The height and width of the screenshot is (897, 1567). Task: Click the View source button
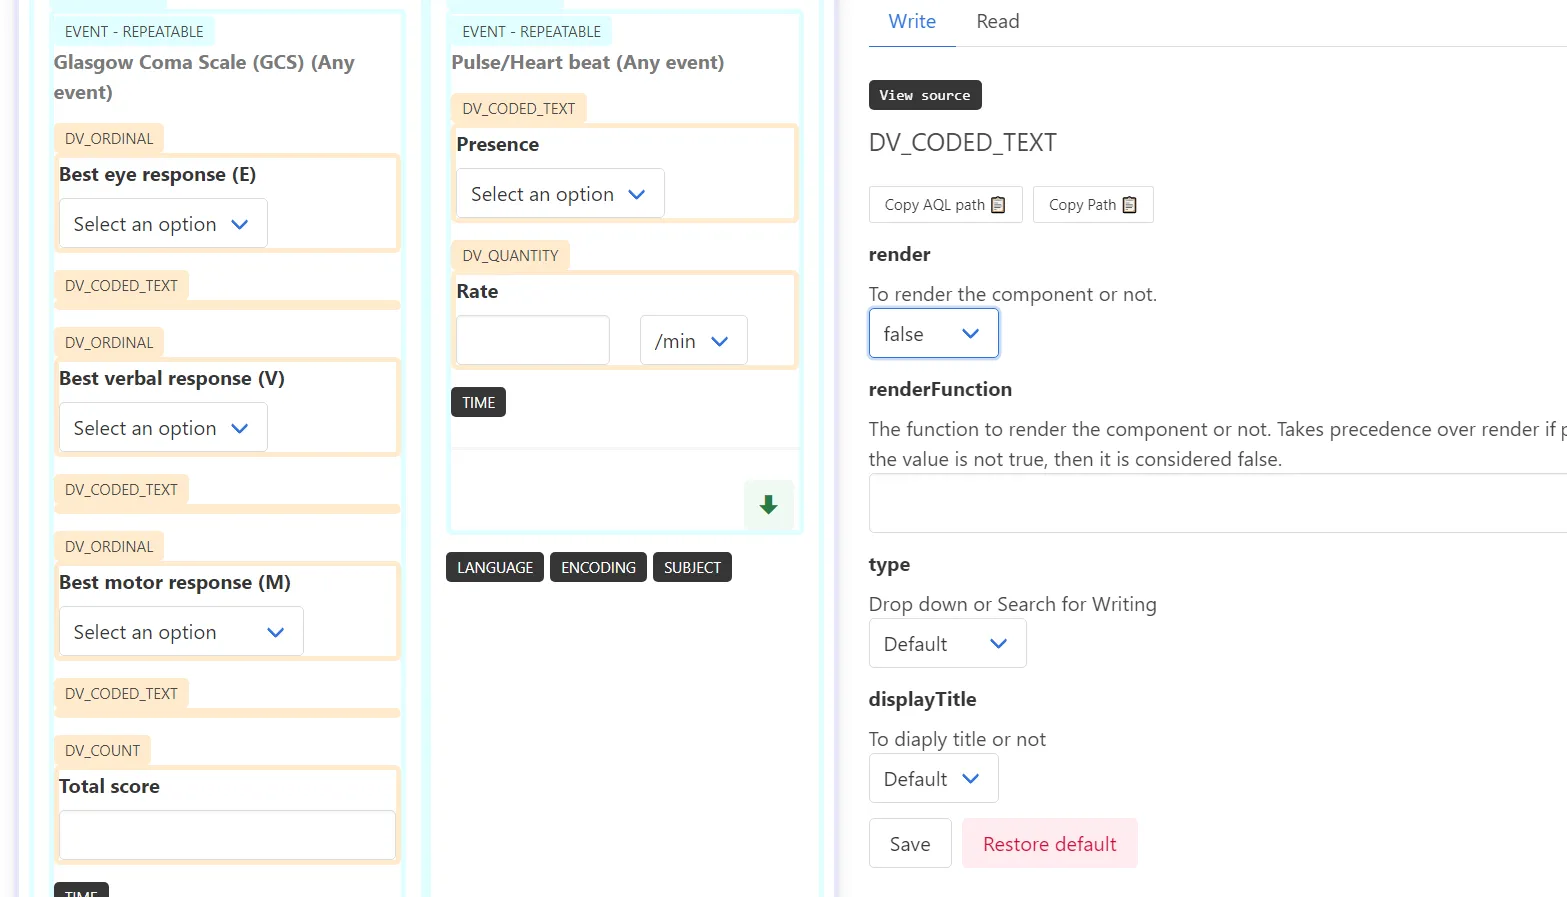point(925,95)
